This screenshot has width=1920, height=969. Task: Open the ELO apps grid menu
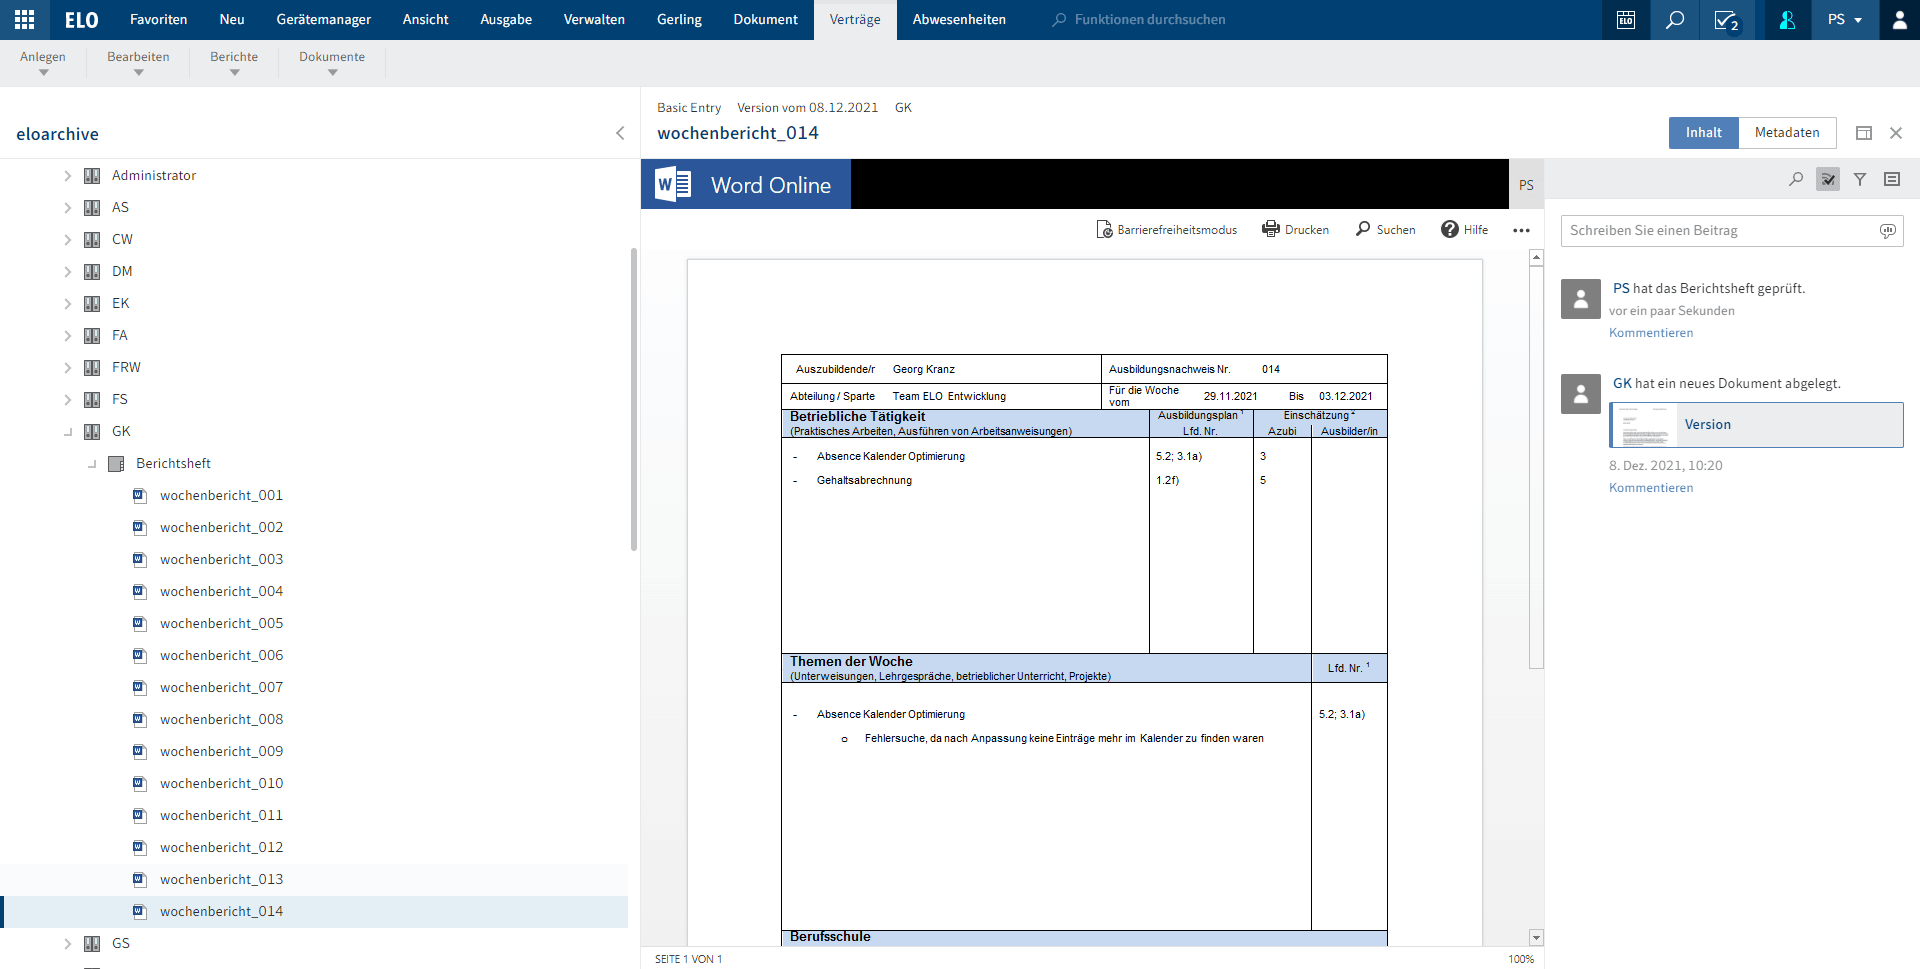(25, 20)
